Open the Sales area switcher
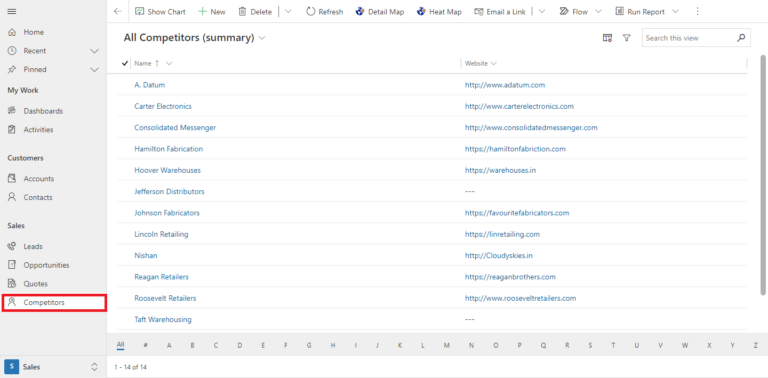The height and width of the screenshot is (378, 768). [x=53, y=367]
